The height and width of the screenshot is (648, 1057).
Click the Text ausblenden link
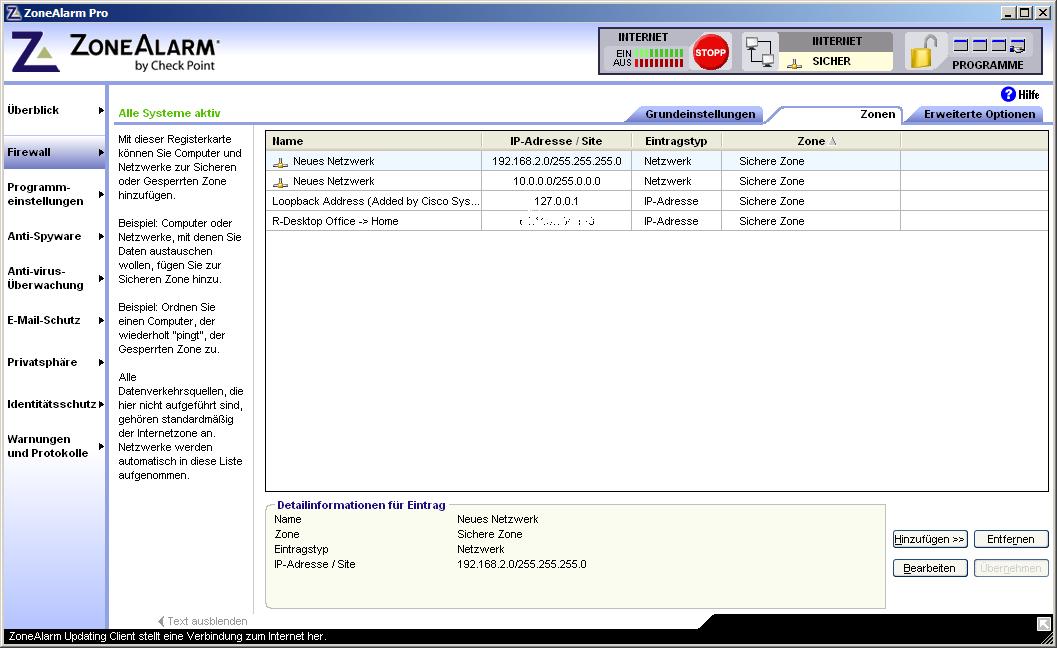(x=203, y=621)
